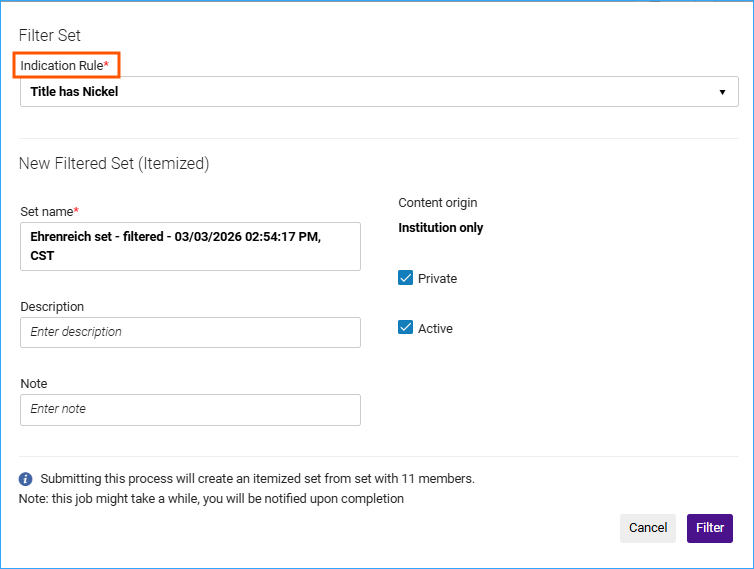Select the Institution only text
This screenshot has height=569, width=754.
coord(440,228)
